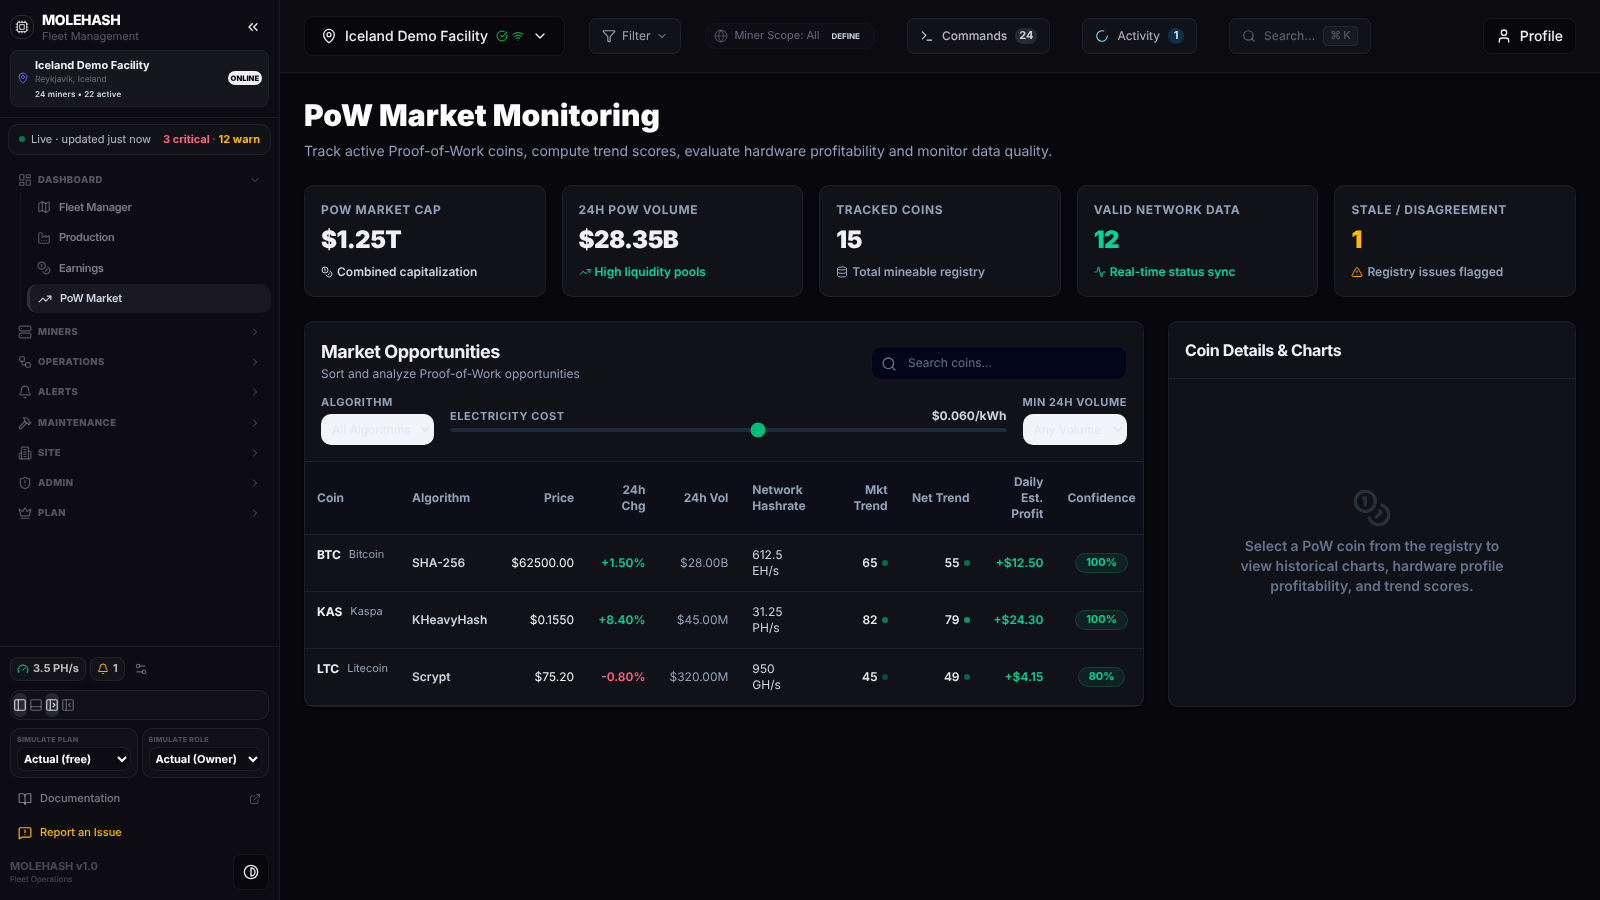1600x900 pixels.
Task: Click the globe icon beside Miner Scope
Action: (x=721, y=36)
